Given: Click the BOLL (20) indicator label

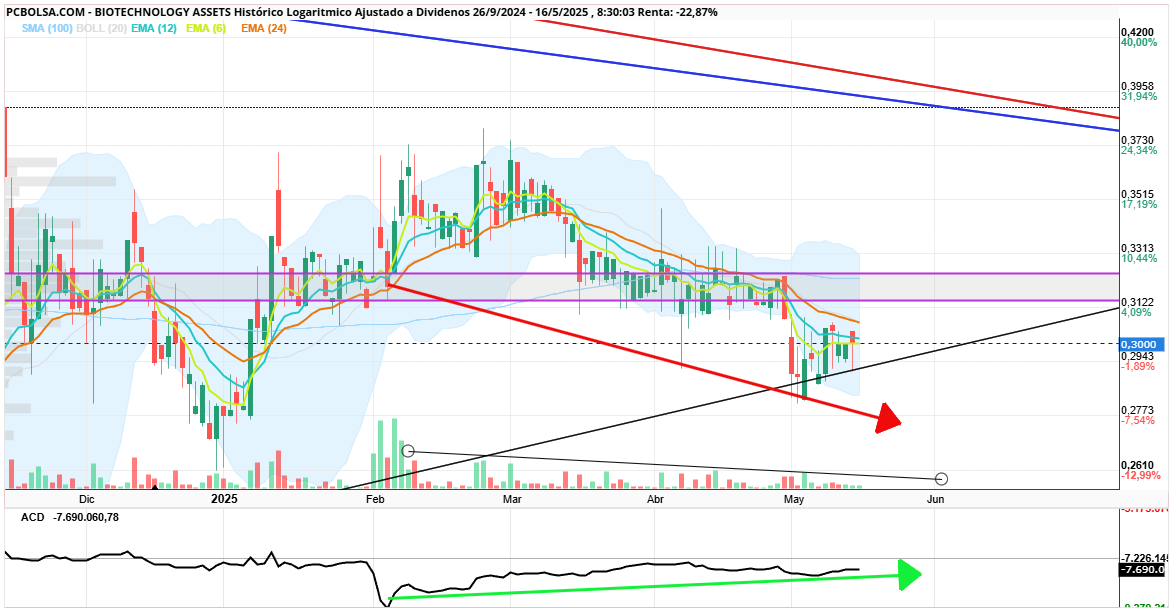Looking at the screenshot, I should (101, 28).
